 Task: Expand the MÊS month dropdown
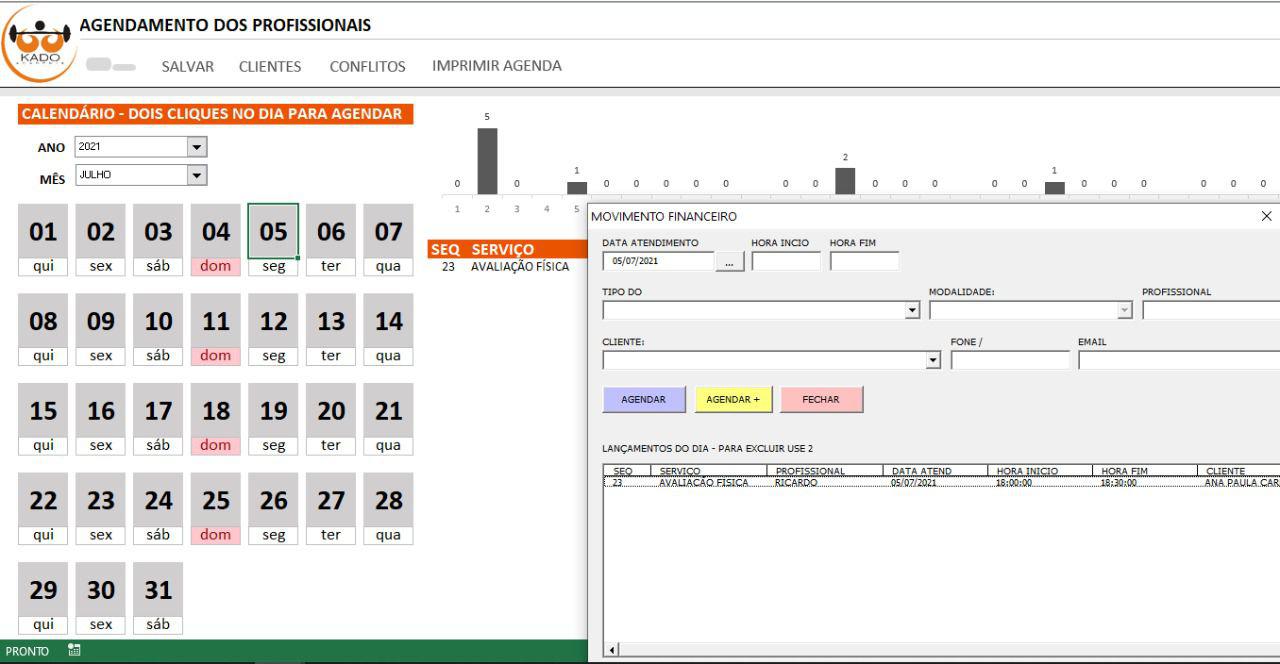pos(197,175)
